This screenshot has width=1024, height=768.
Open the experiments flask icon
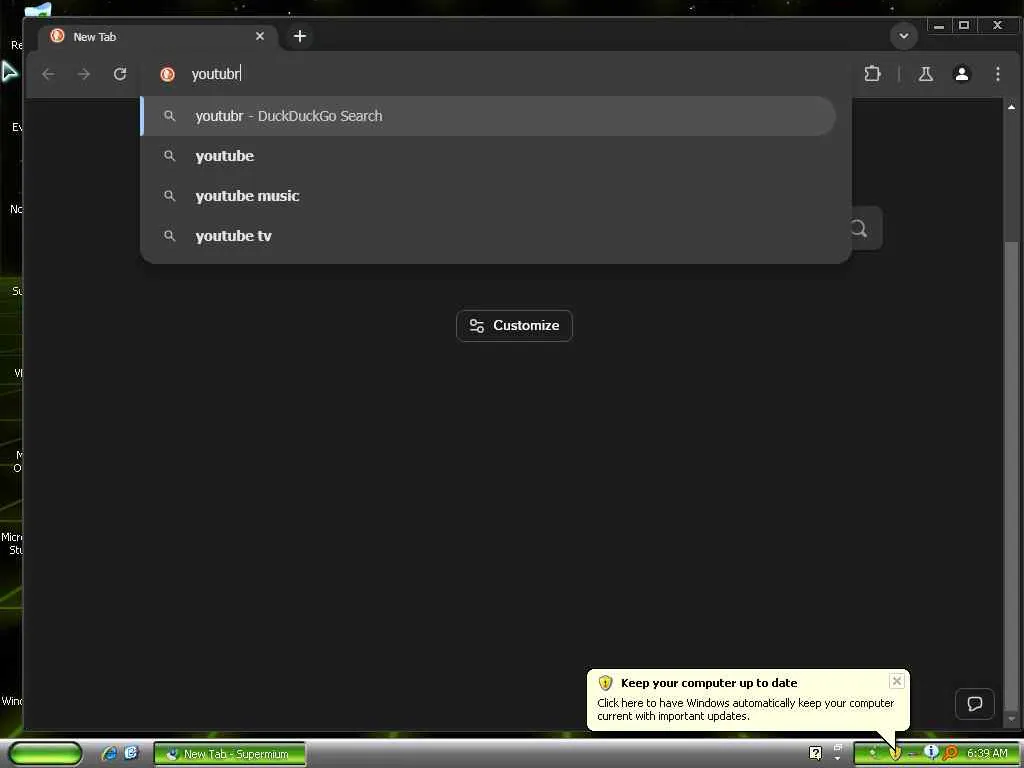925,74
